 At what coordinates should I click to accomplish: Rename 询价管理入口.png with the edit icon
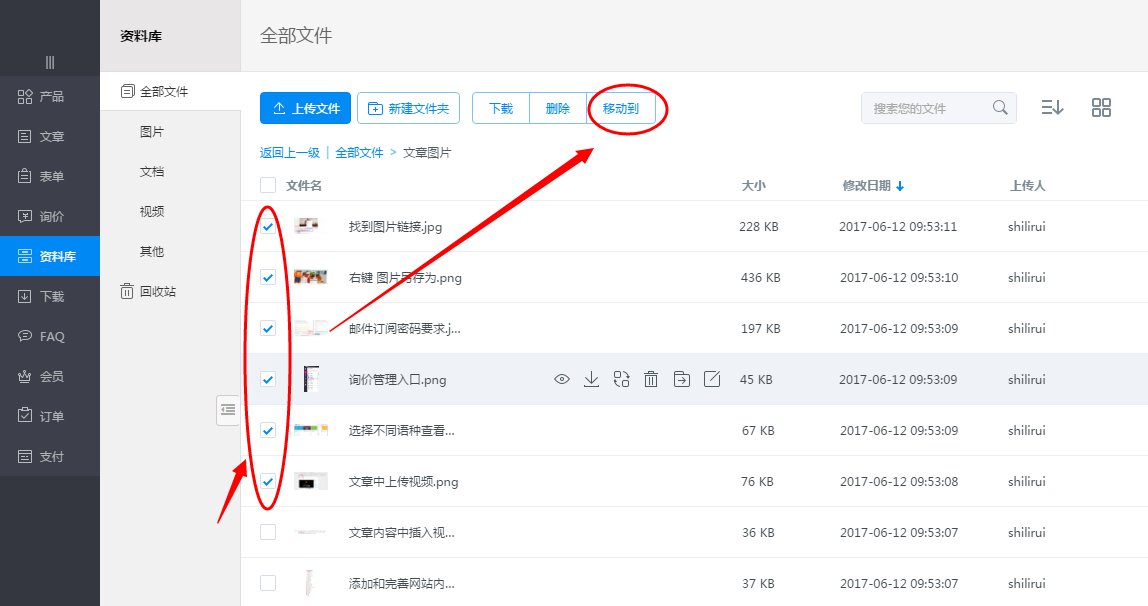coord(712,379)
